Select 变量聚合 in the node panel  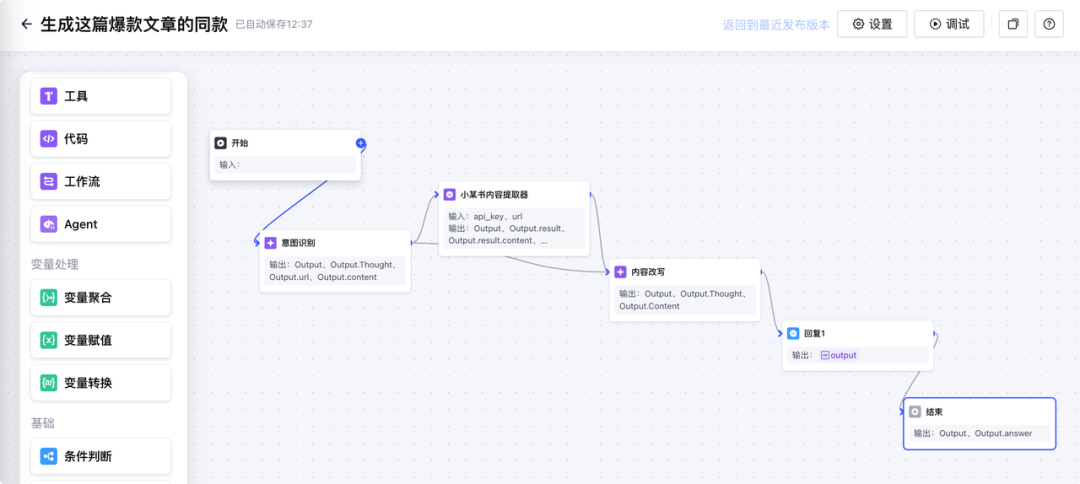click(x=100, y=297)
